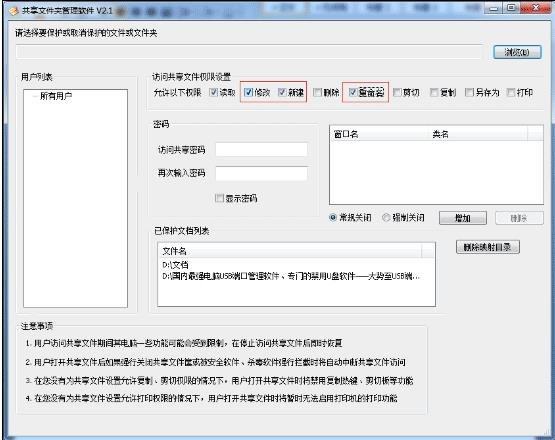
Task: Focus the 再次输入密码 confirm field
Action: pos(261,173)
